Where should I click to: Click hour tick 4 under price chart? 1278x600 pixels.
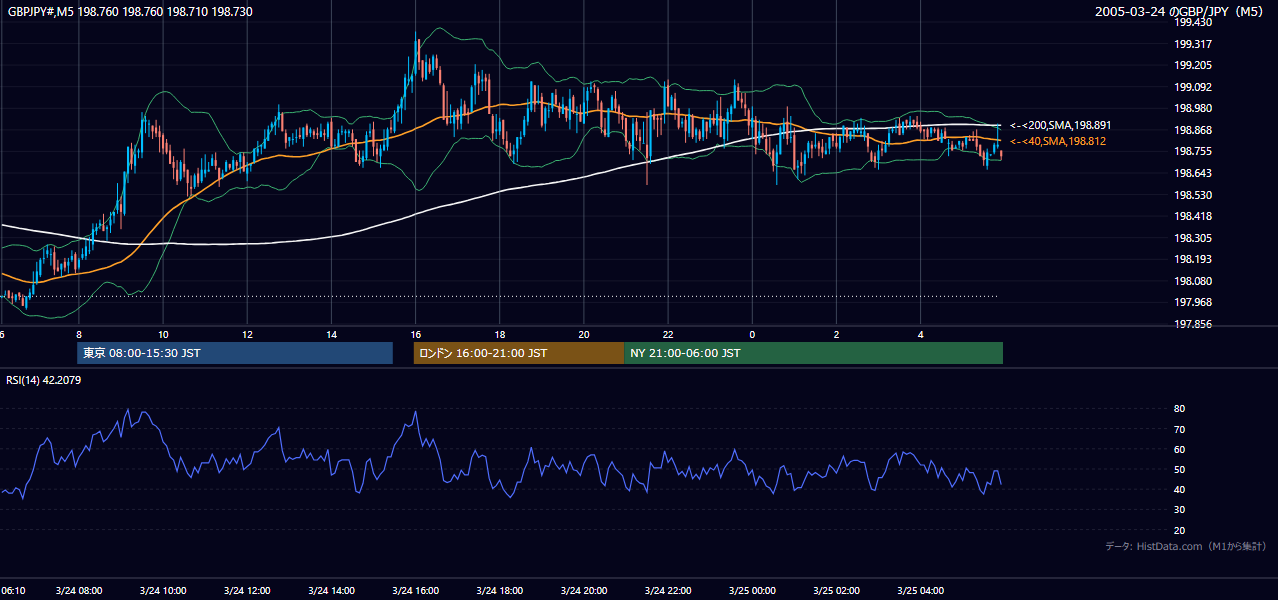[920, 335]
